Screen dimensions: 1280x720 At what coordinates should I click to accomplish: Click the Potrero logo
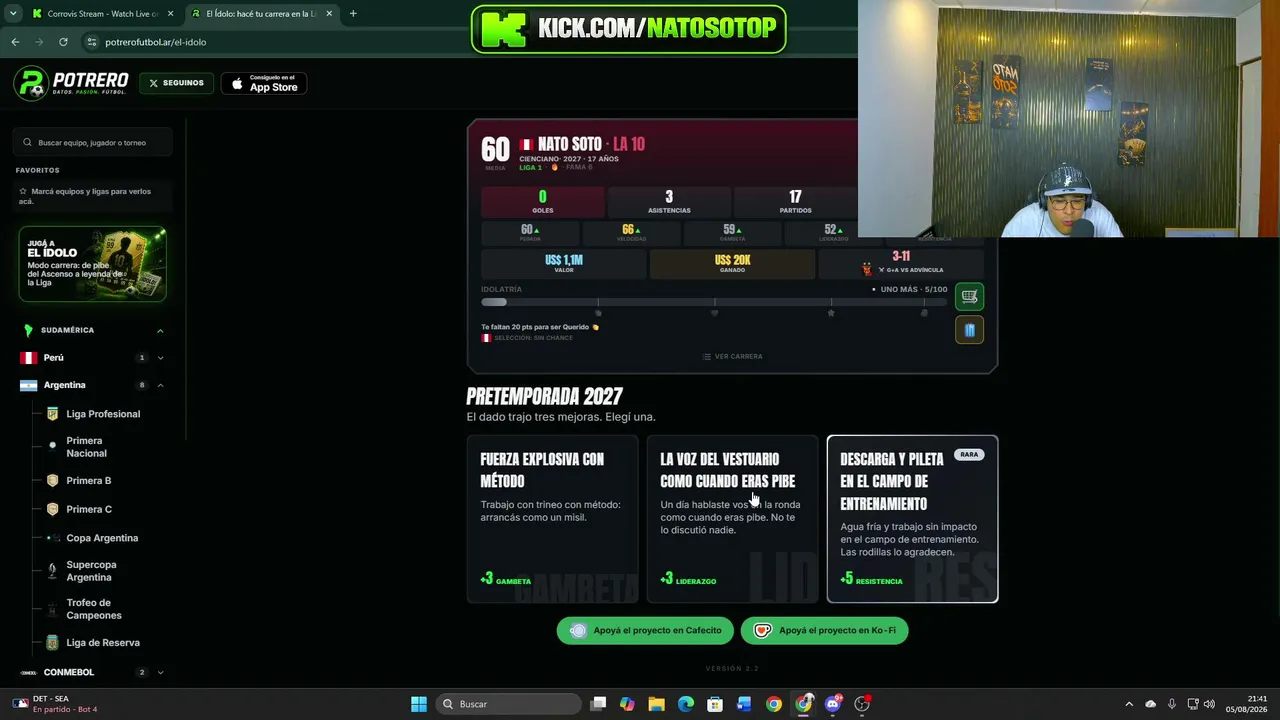point(71,84)
